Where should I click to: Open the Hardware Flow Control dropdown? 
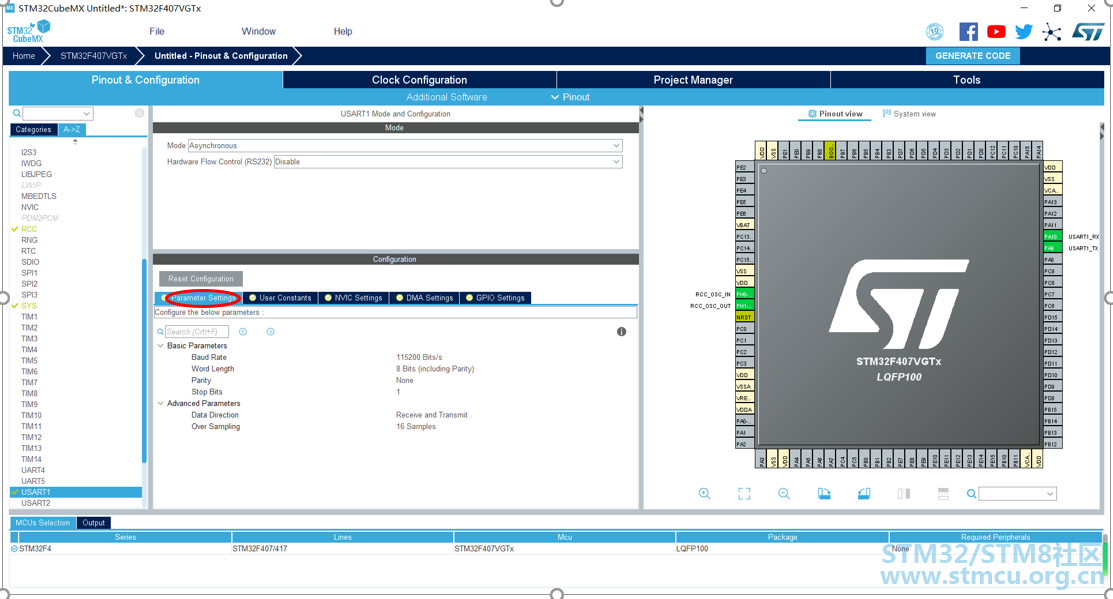tap(448, 162)
